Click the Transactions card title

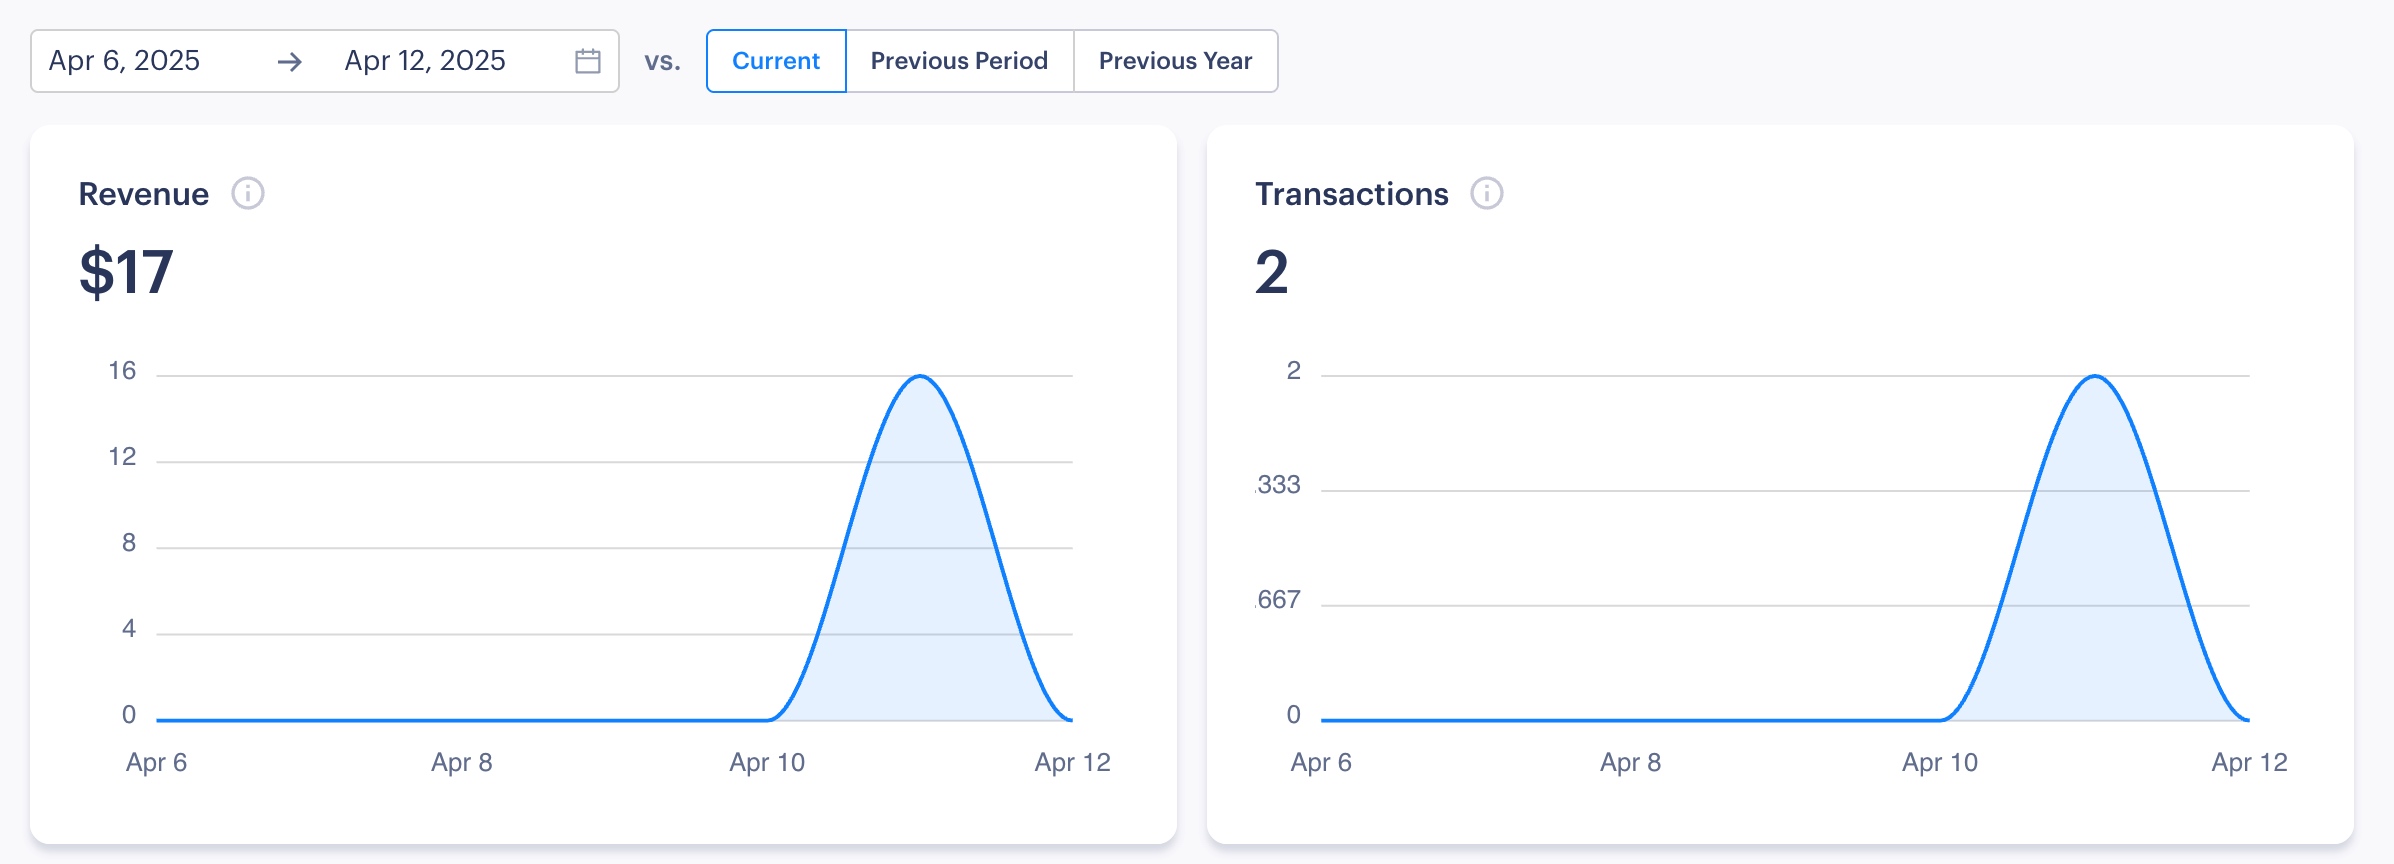pos(1351,194)
